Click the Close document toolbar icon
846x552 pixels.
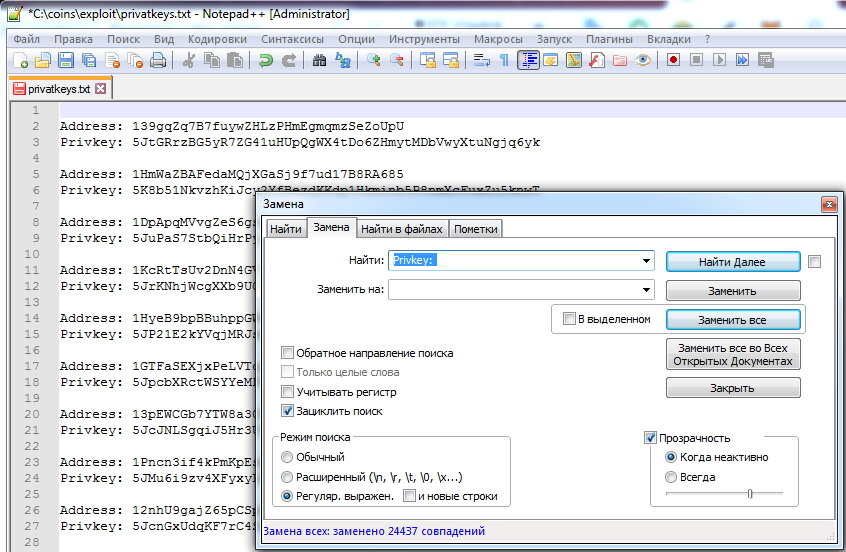[x=112, y=60]
